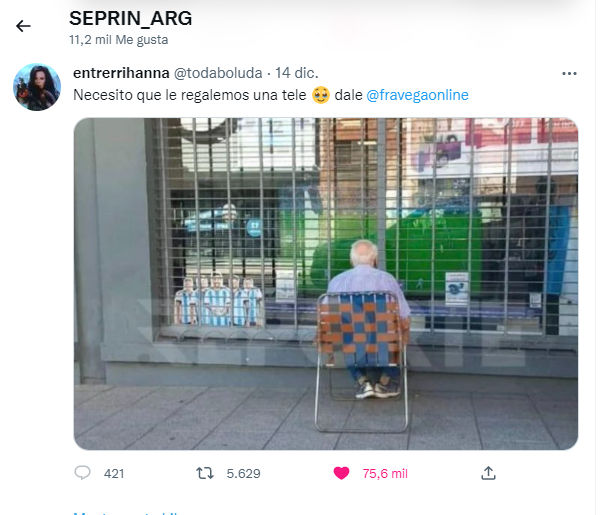Screen dimensions: 611x515
Task: Click the 5.629 retweets count
Action: (x=244, y=474)
